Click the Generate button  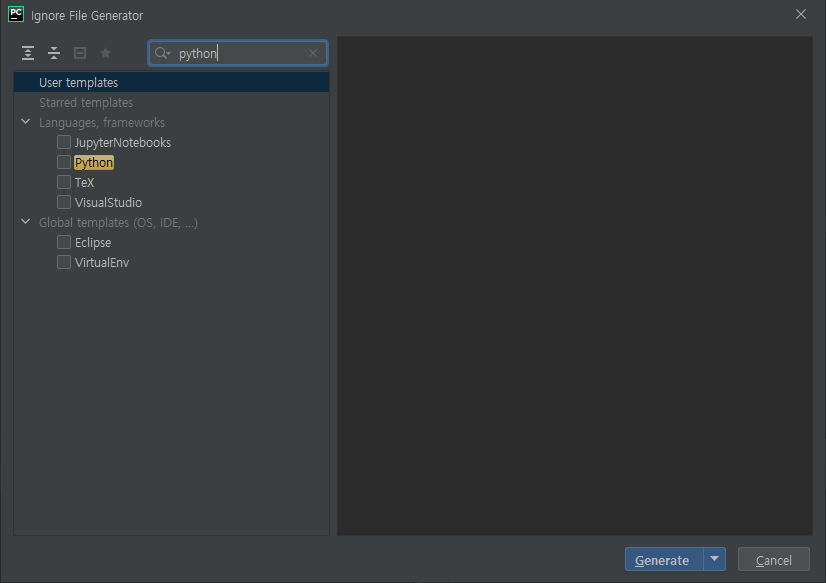coord(664,559)
